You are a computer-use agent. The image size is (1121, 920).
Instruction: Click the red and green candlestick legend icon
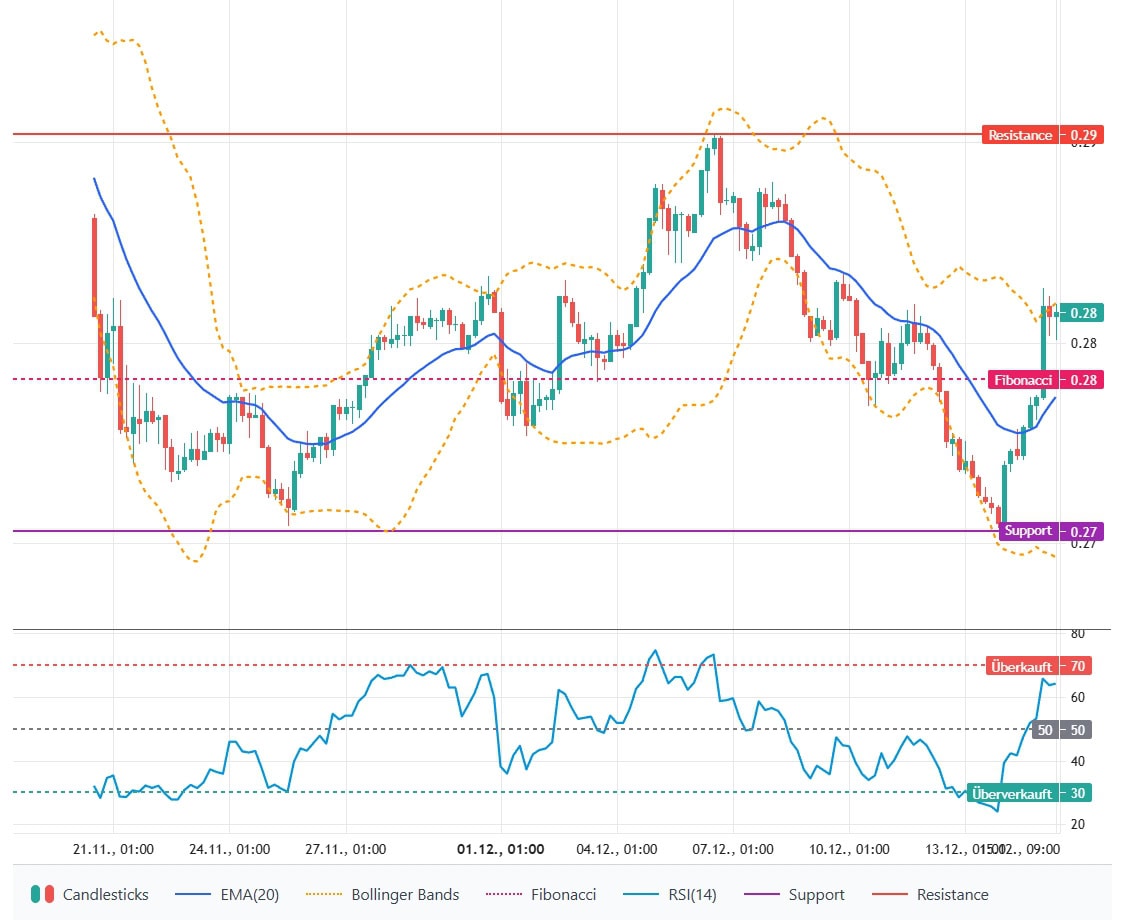(41, 895)
